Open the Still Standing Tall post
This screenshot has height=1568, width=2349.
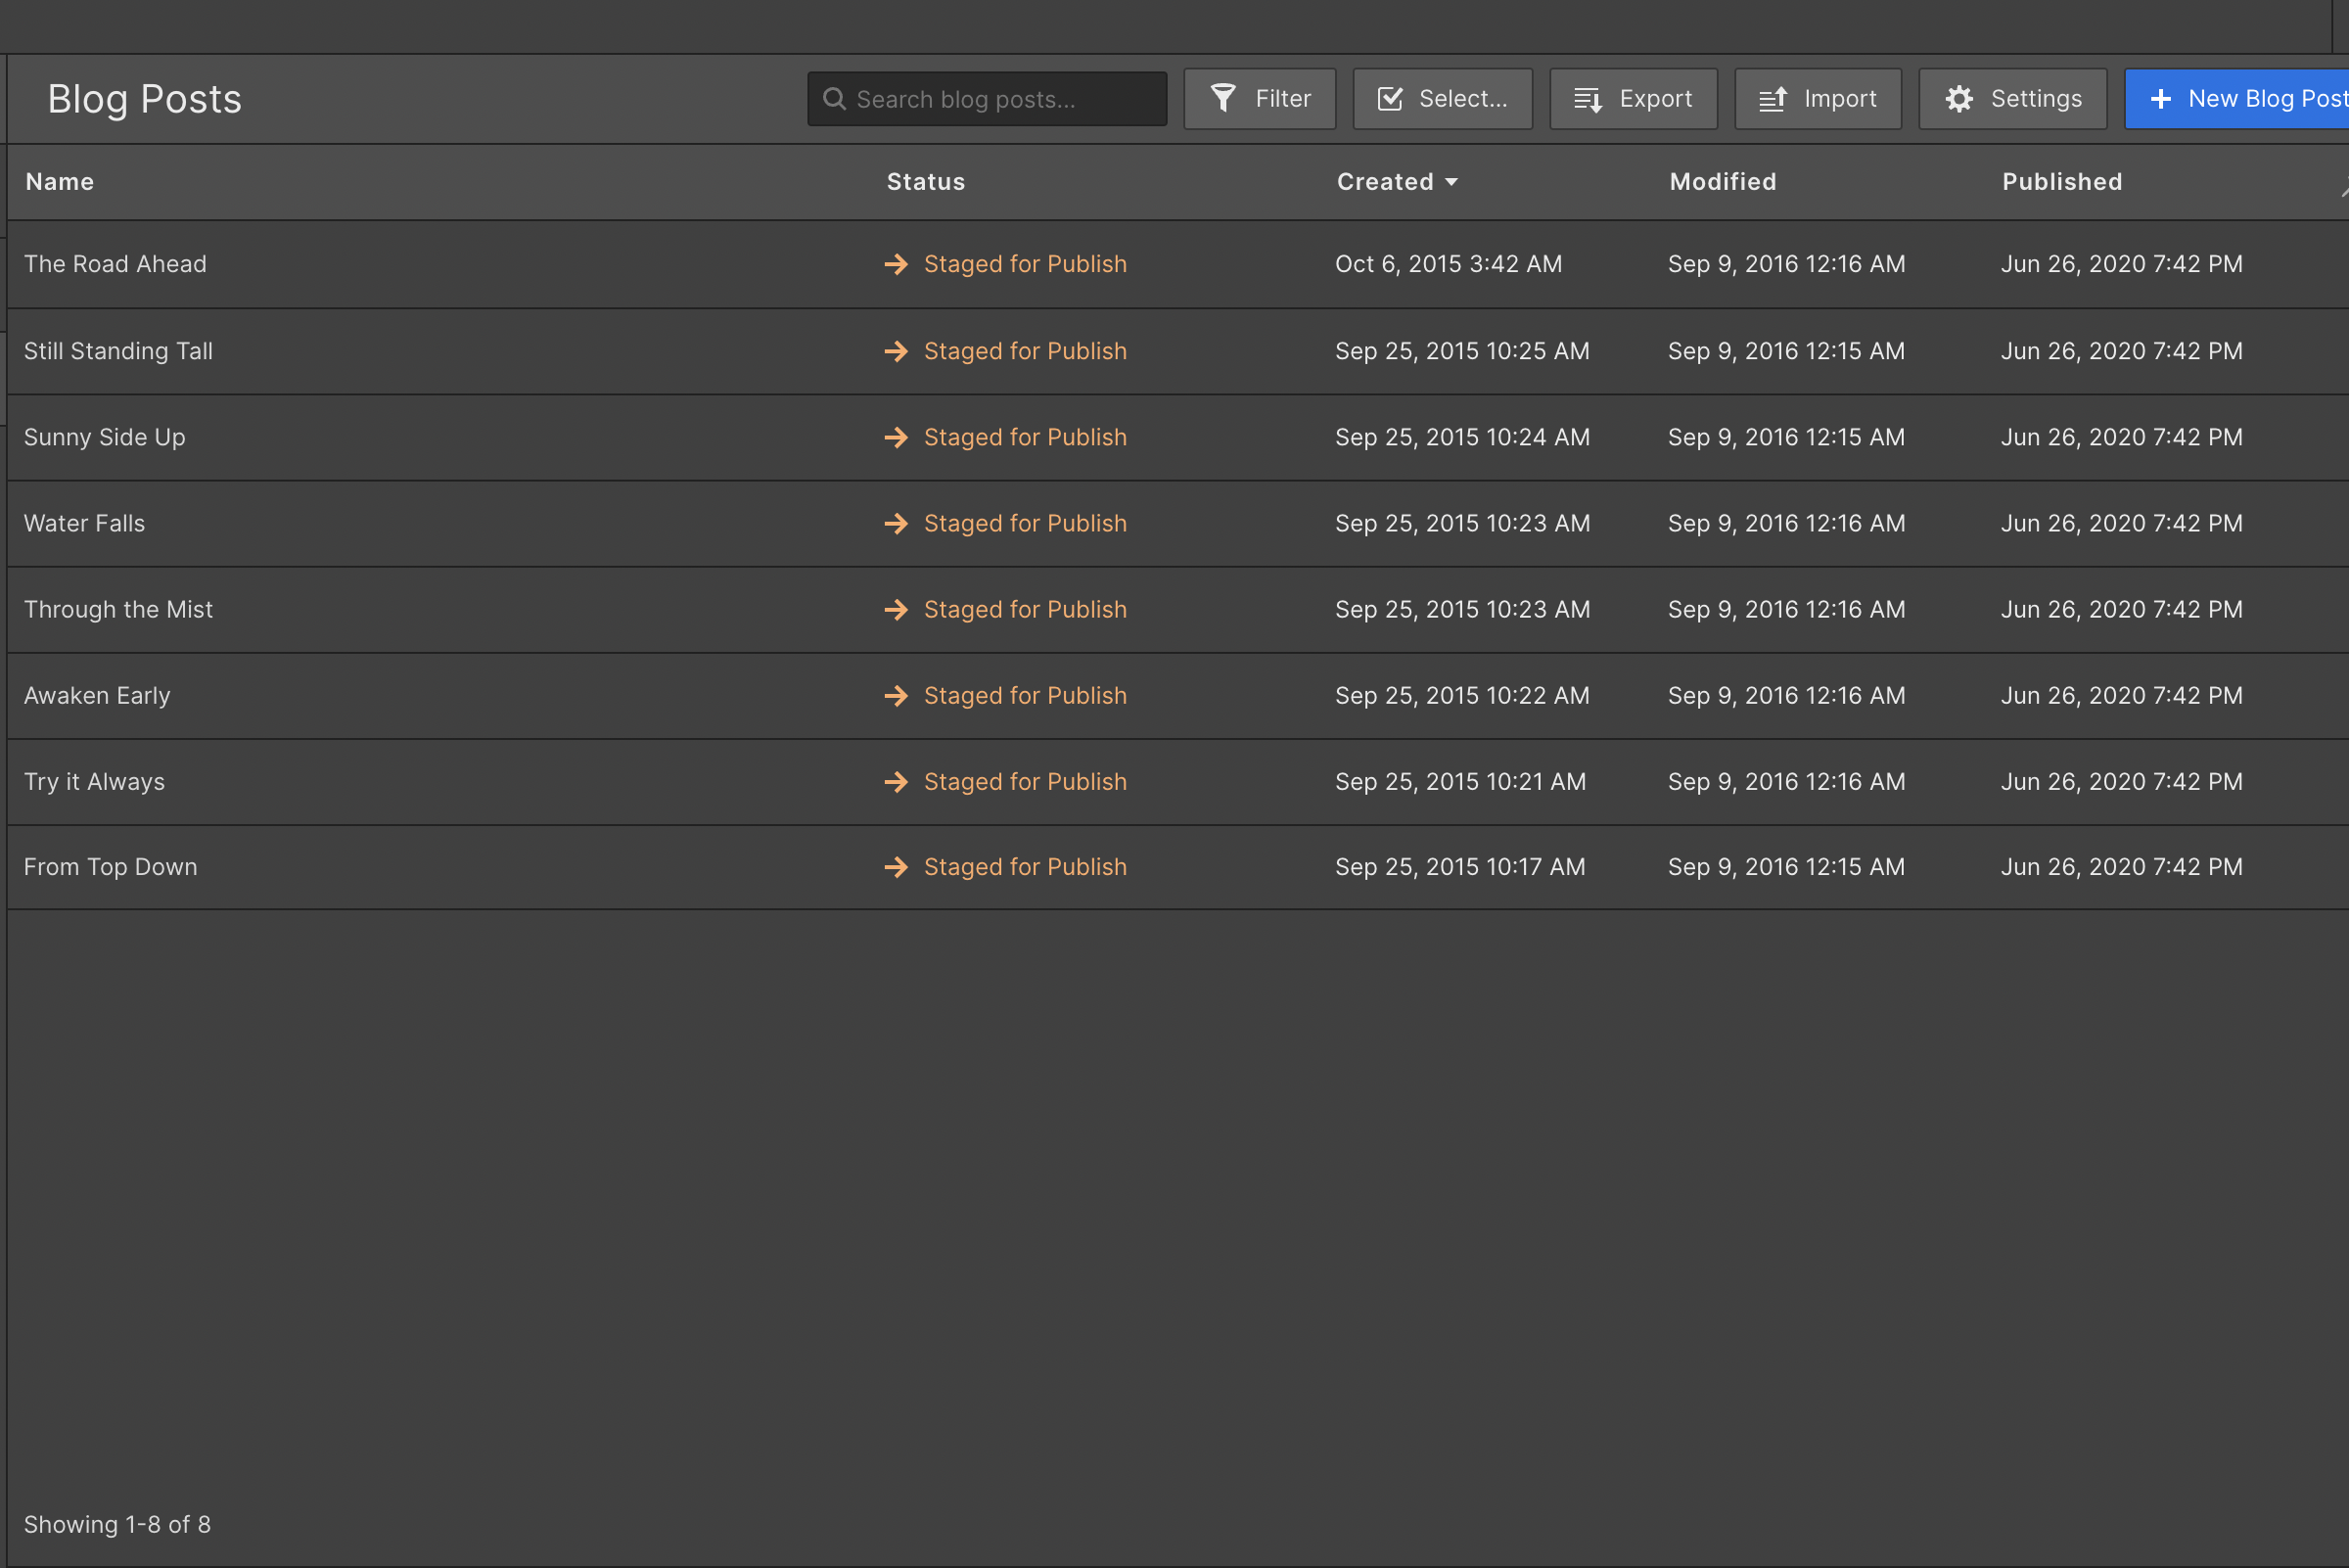tap(118, 351)
